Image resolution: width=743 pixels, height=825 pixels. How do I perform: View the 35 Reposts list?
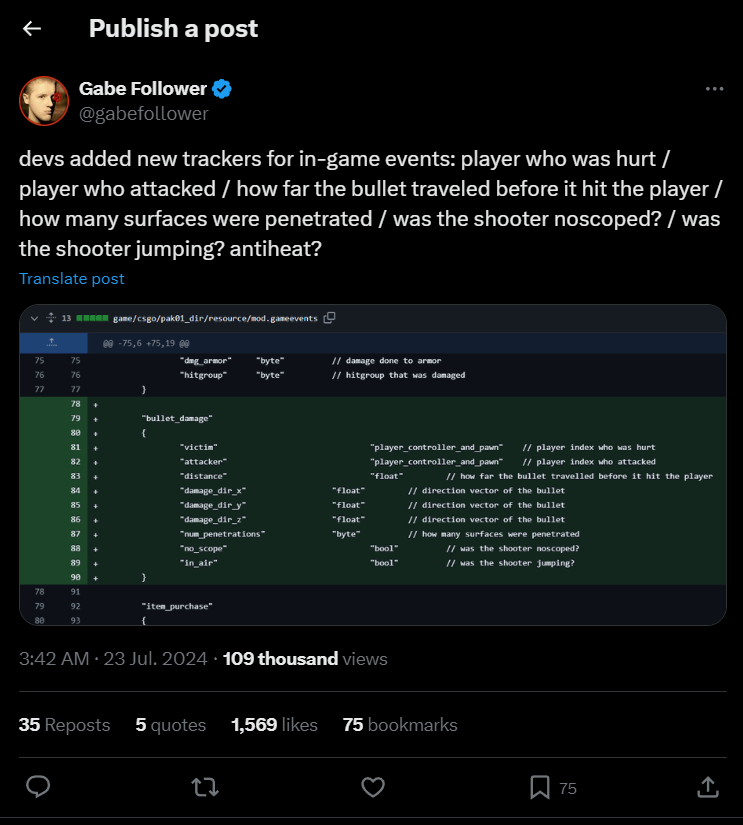click(x=64, y=724)
